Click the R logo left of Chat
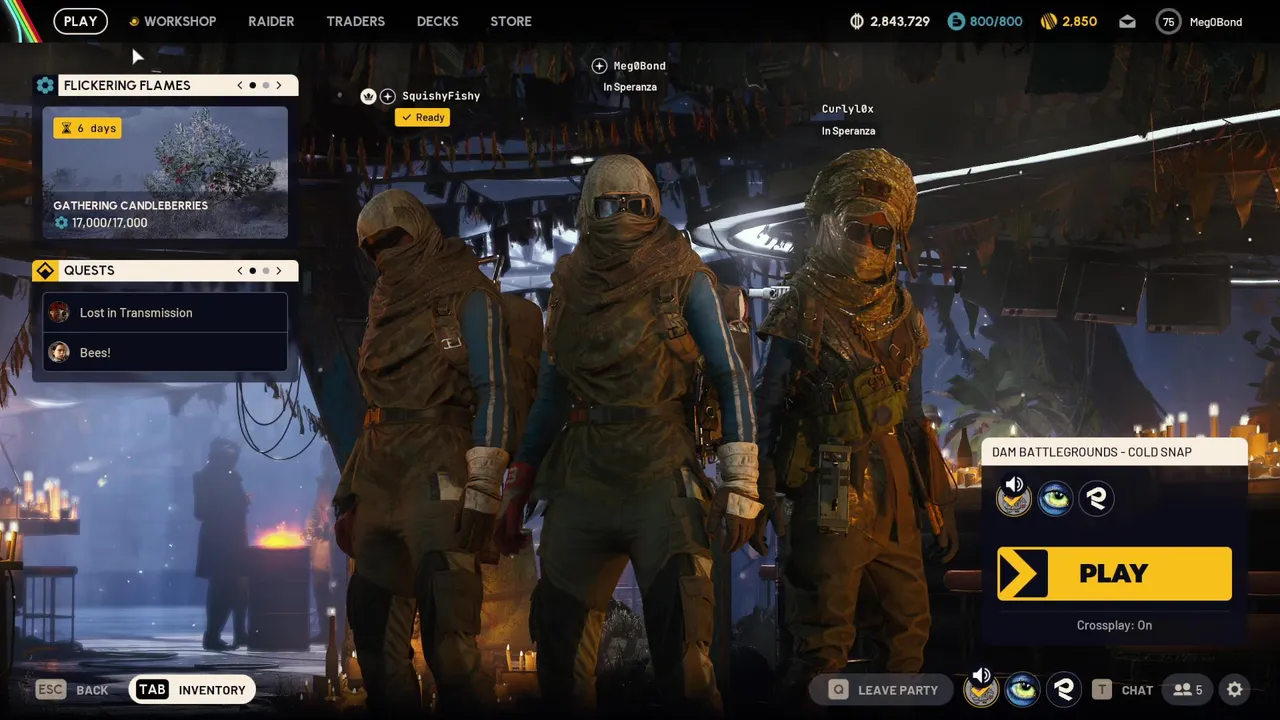This screenshot has width=1280, height=720. click(1063, 689)
